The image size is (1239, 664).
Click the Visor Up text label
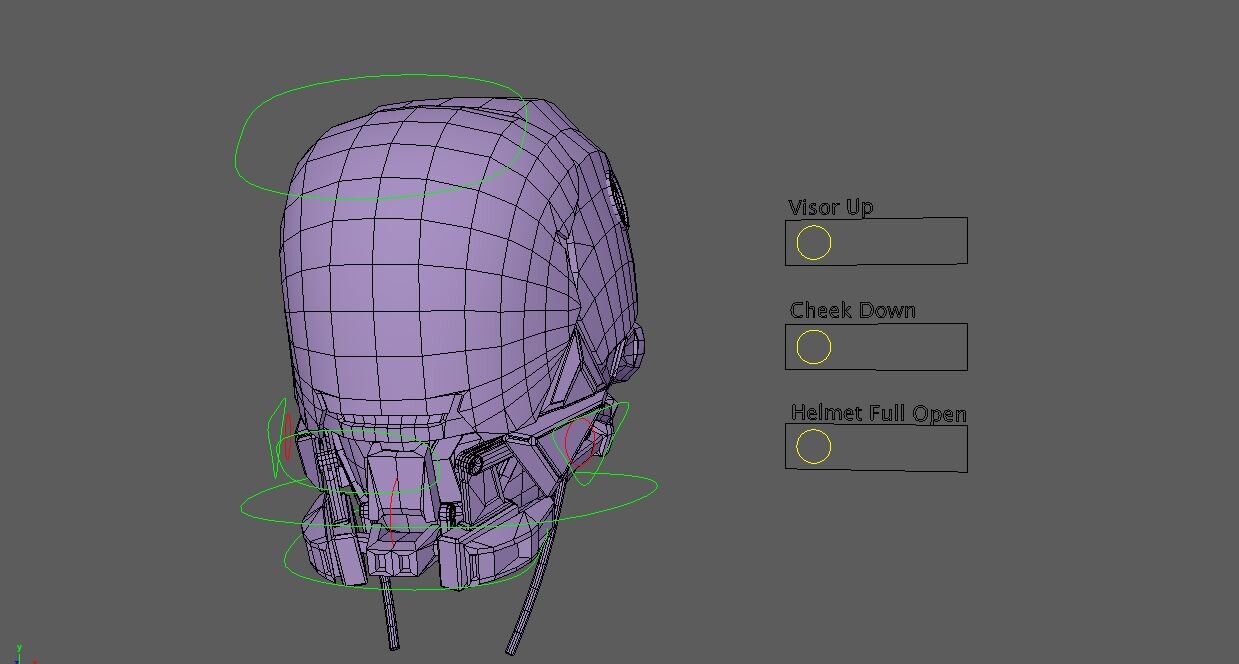tap(830, 207)
